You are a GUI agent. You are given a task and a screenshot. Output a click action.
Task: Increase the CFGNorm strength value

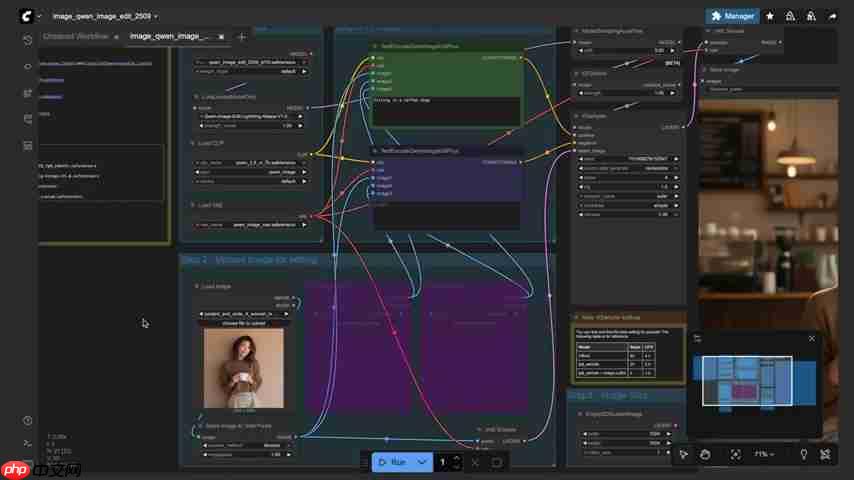coord(672,93)
